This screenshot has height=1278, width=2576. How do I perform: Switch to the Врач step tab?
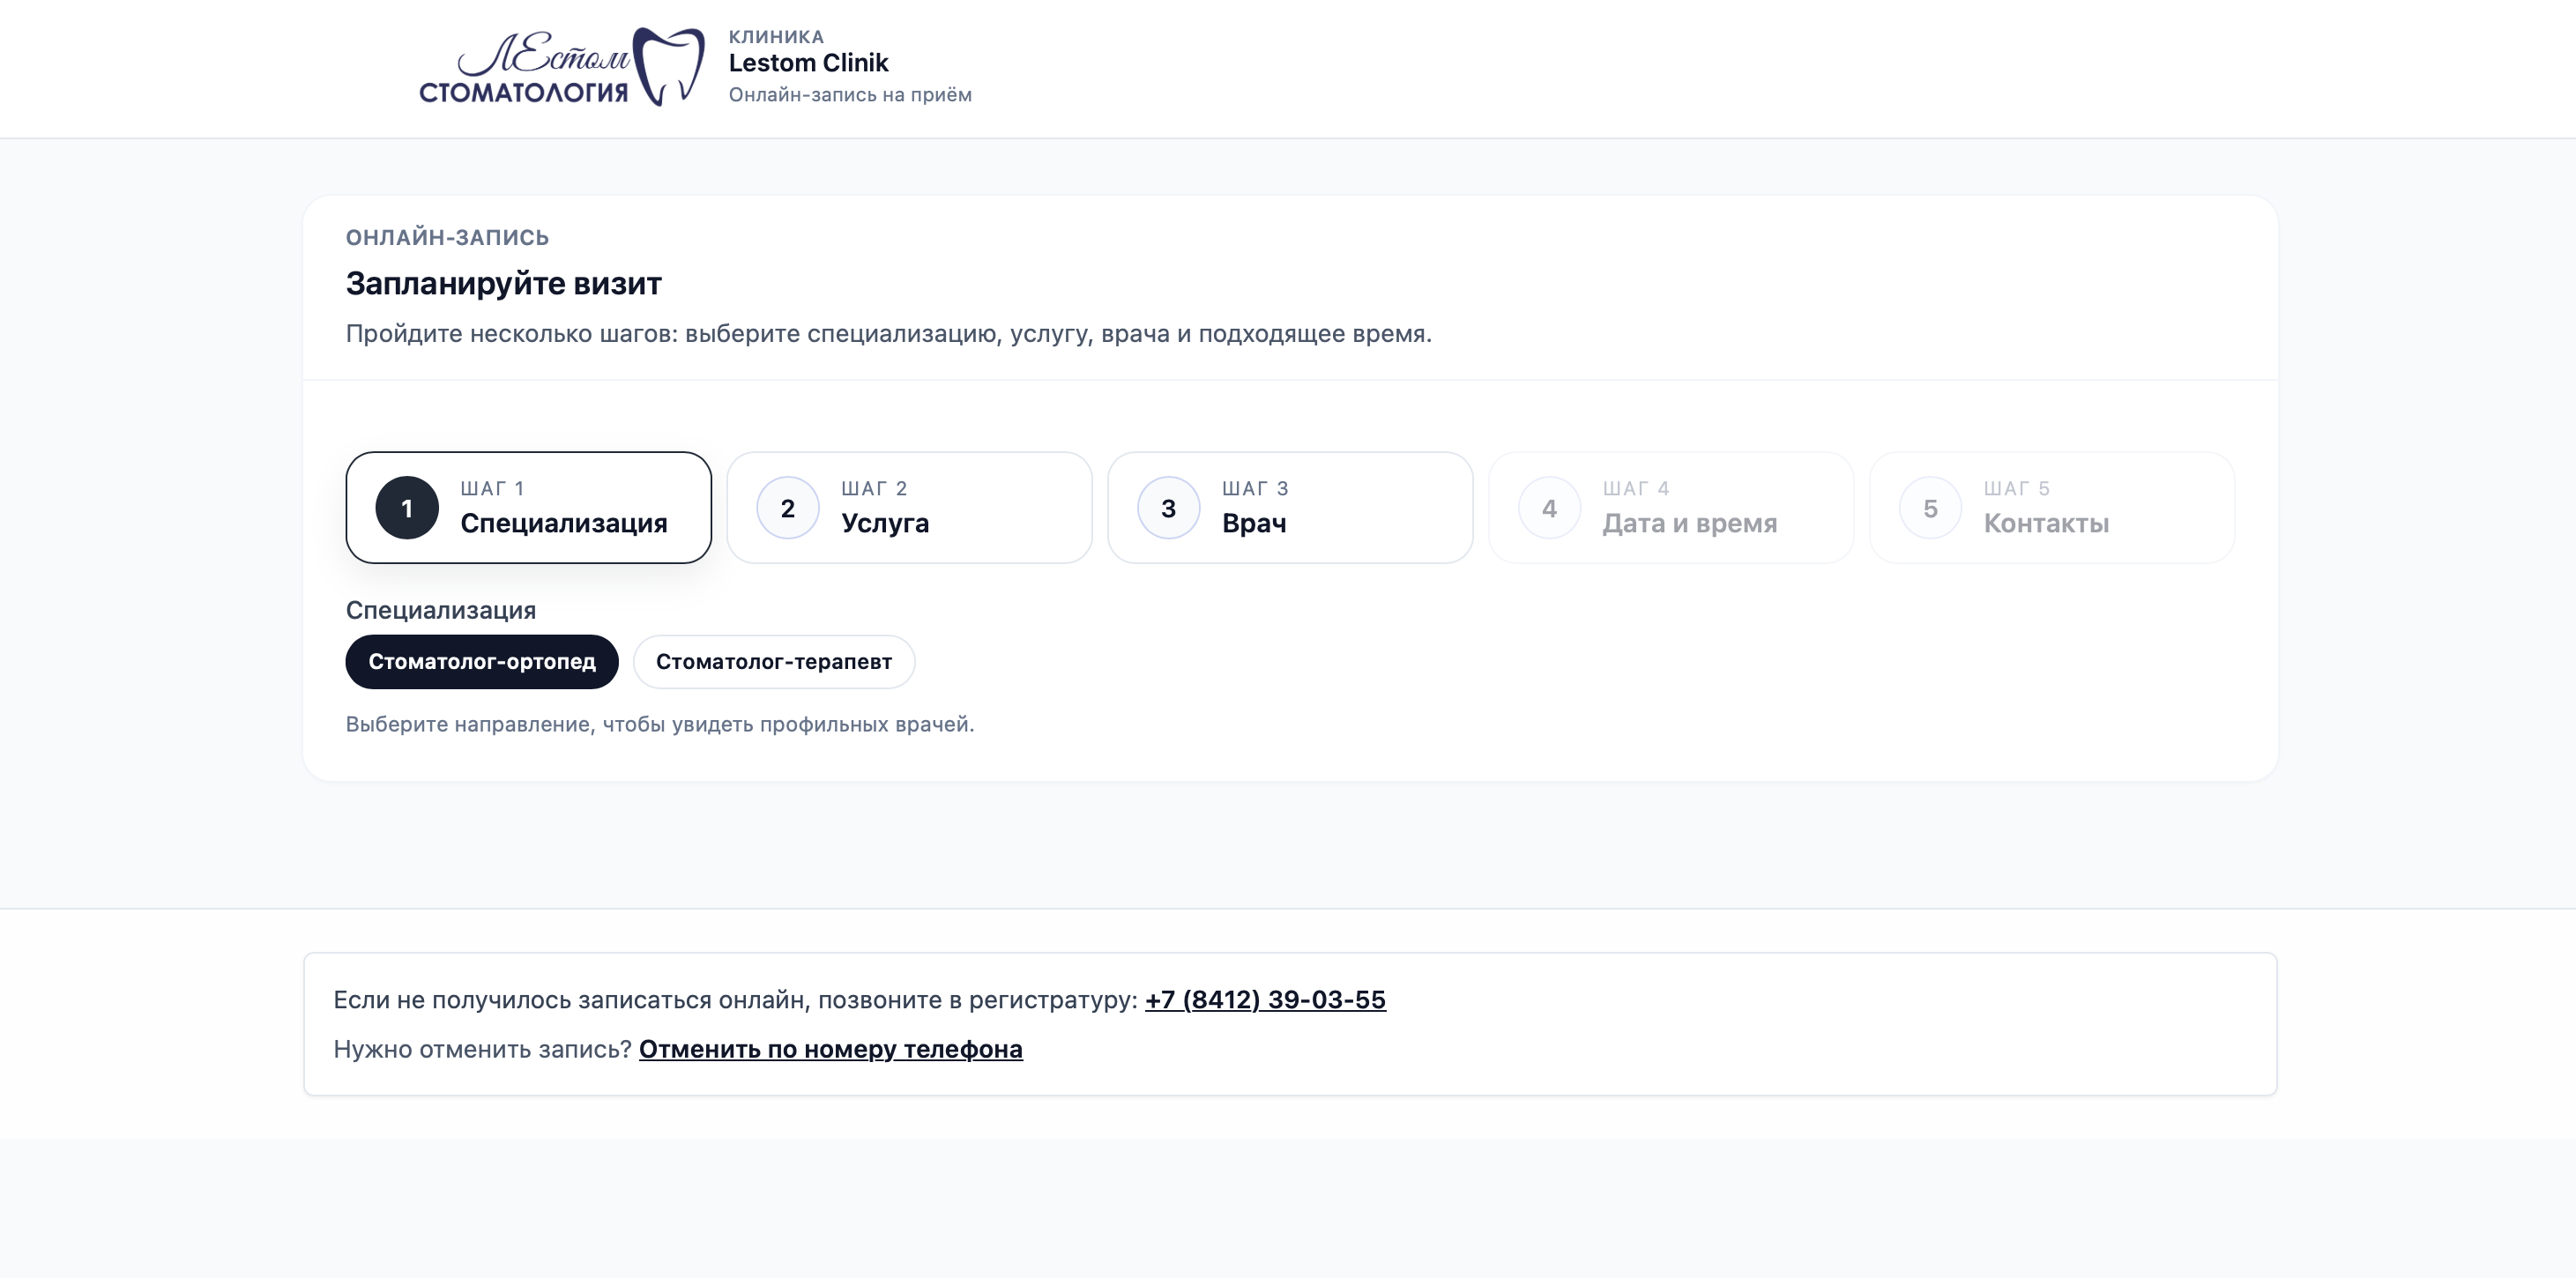[x=1290, y=508]
